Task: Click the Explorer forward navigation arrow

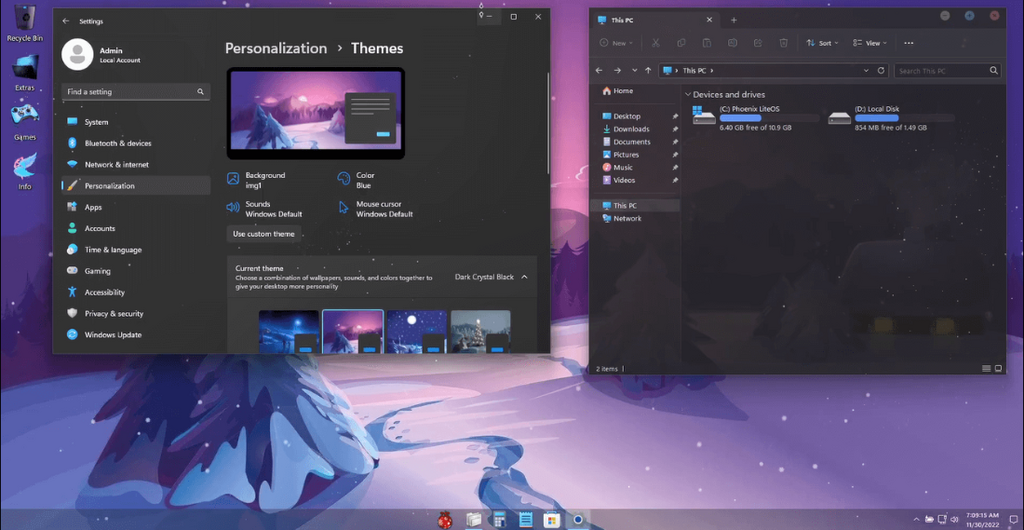Action: [x=617, y=70]
